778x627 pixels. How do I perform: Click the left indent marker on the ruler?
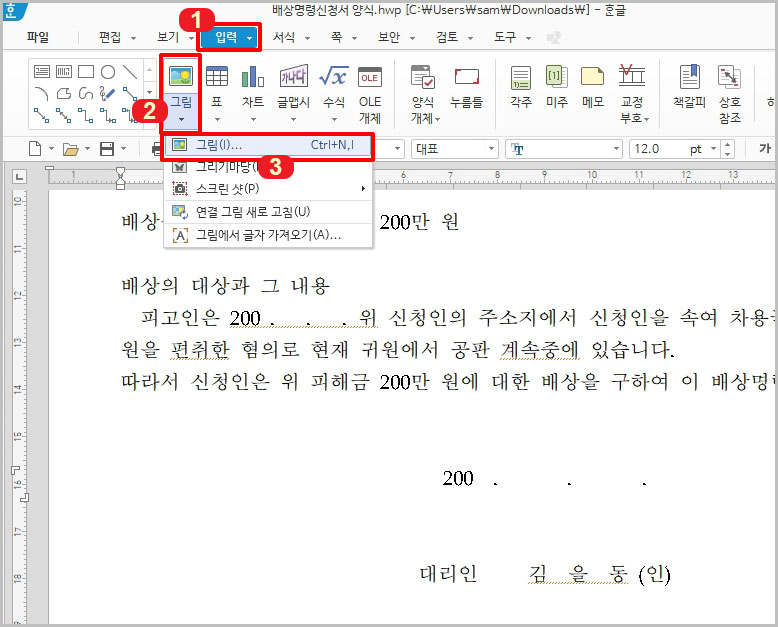pyautogui.click(x=120, y=185)
